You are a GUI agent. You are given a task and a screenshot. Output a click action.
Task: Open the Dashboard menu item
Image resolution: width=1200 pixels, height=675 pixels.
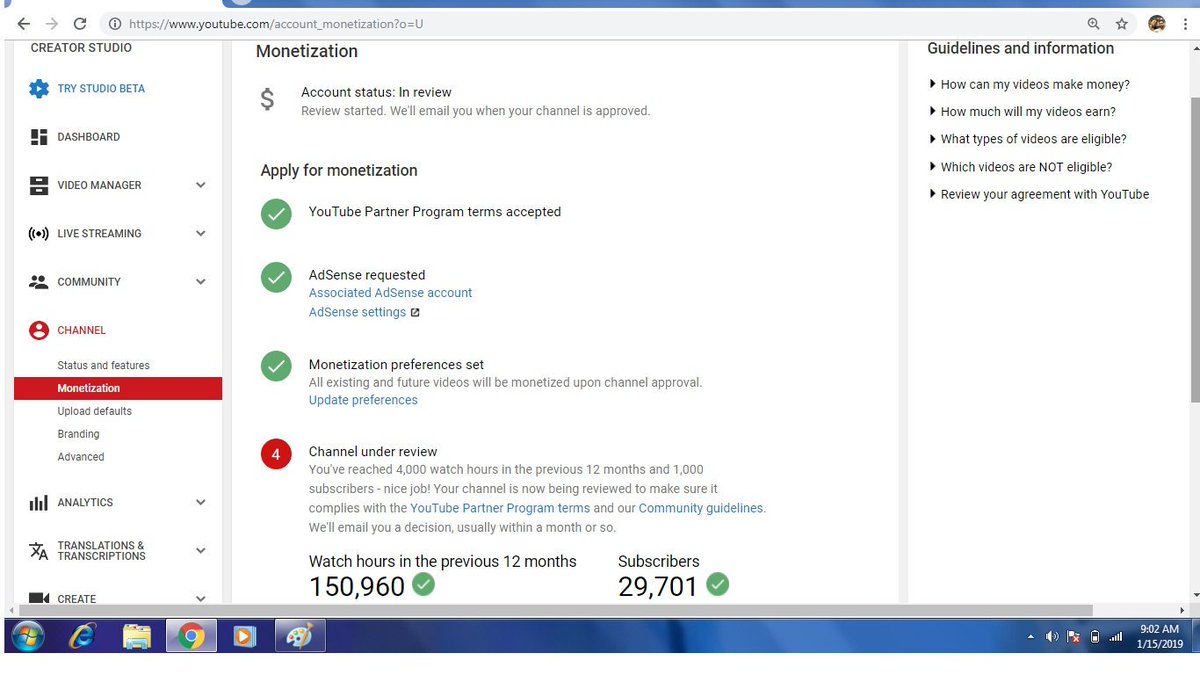pyautogui.click(x=88, y=137)
